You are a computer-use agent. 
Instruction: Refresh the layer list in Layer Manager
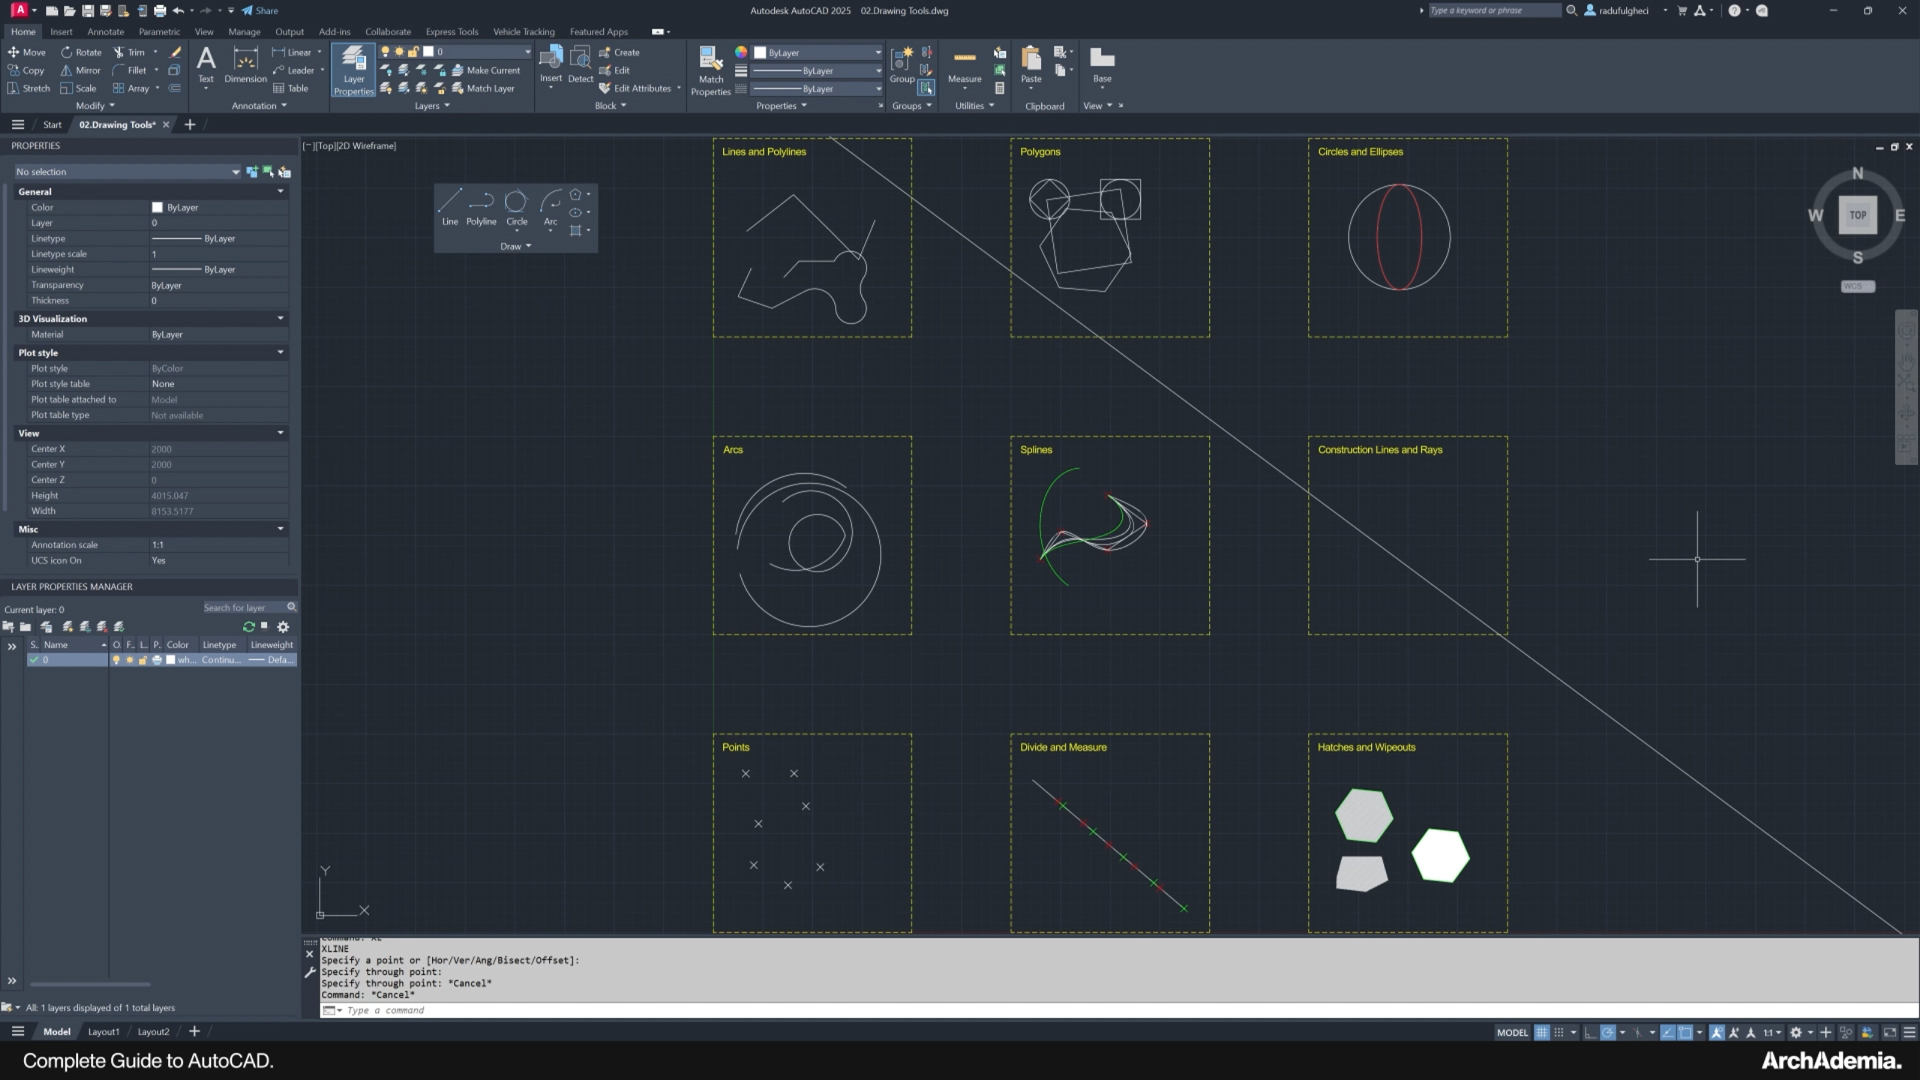click(248, 627)
